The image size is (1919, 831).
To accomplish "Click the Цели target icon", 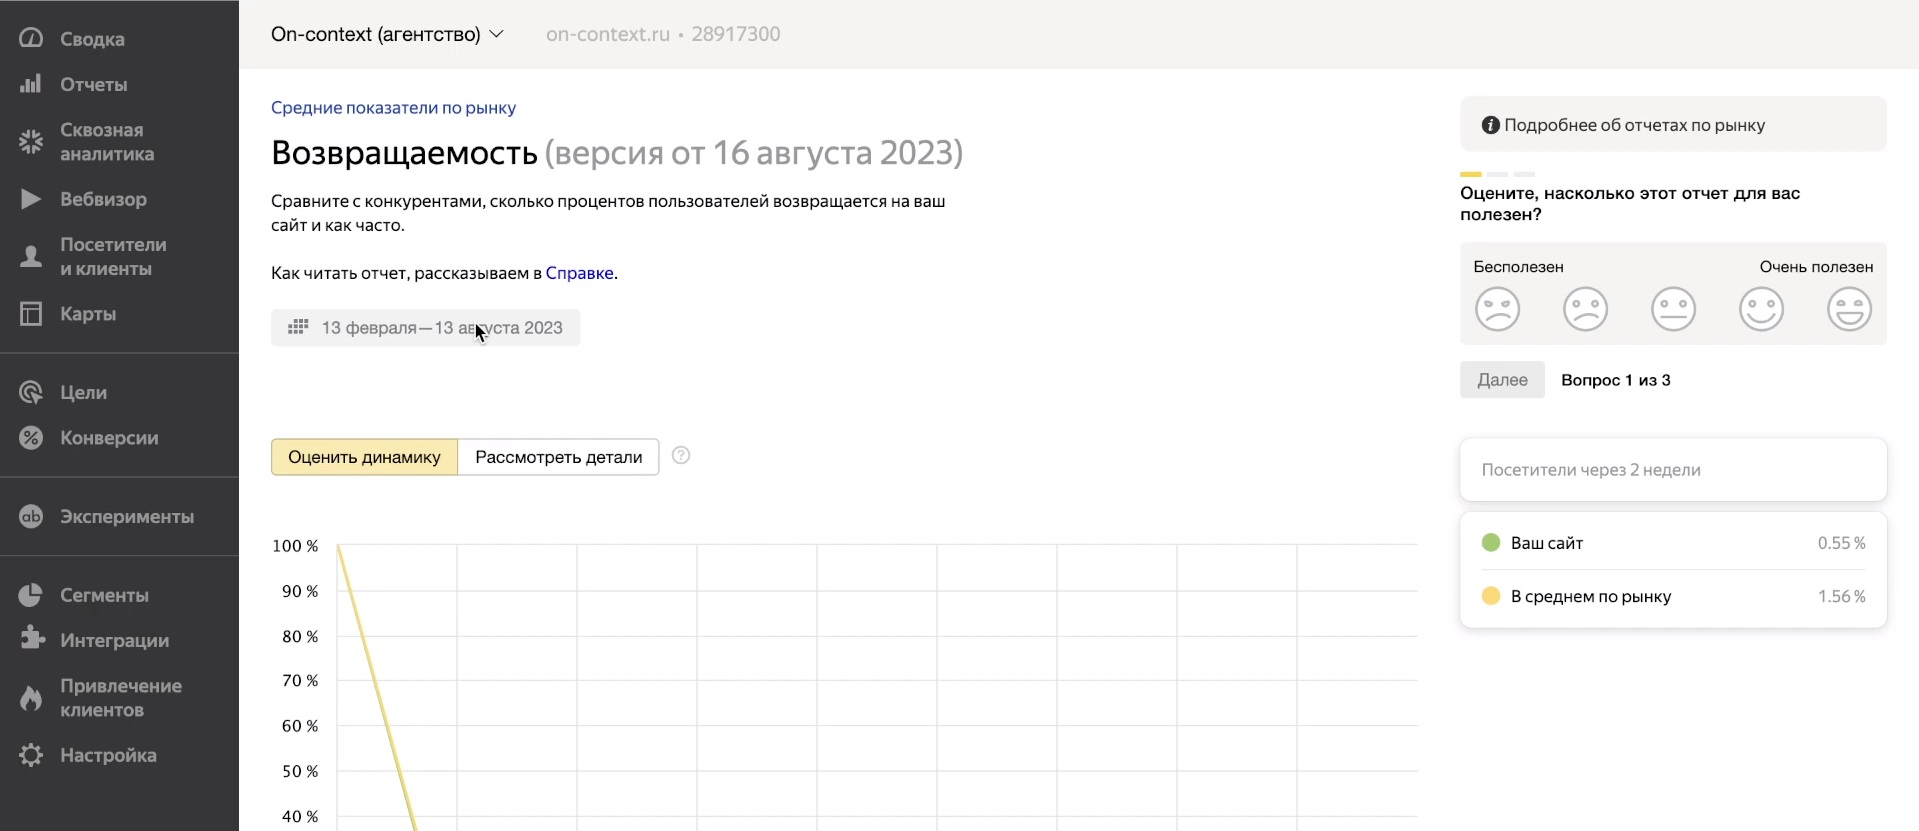I will tap(31, 393).
